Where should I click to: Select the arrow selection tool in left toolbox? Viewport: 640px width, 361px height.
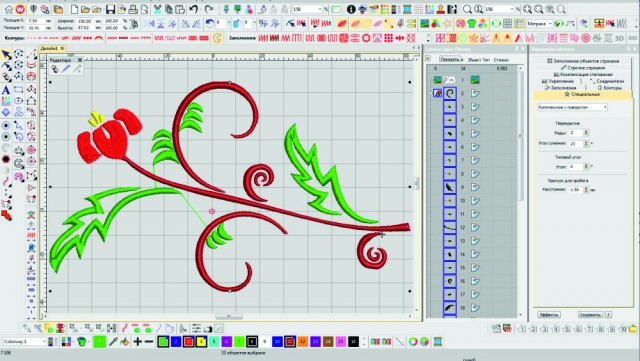pyautogui.click(x=6, y=55)
